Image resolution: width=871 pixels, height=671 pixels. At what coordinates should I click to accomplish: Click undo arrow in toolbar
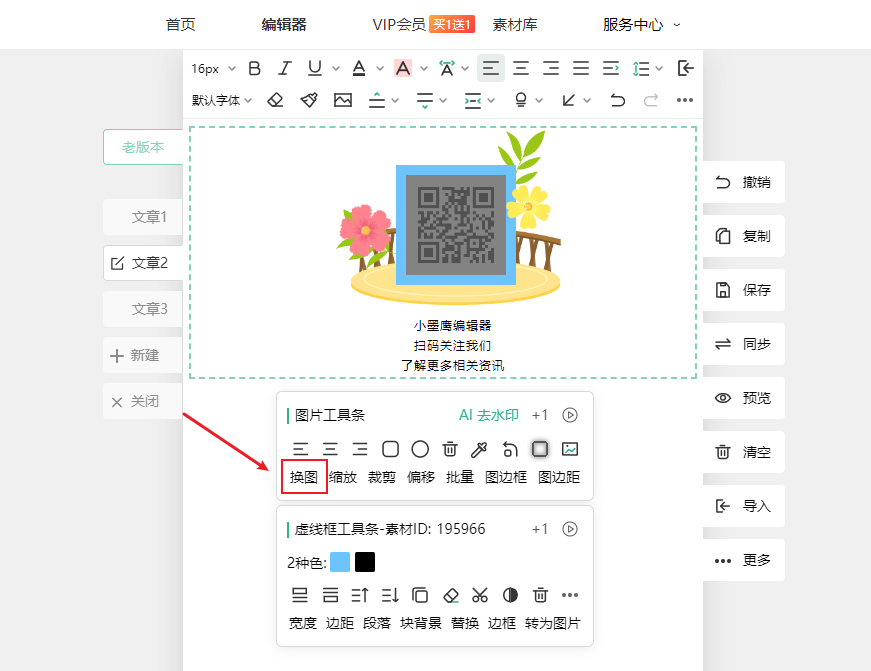coord(618,100)
